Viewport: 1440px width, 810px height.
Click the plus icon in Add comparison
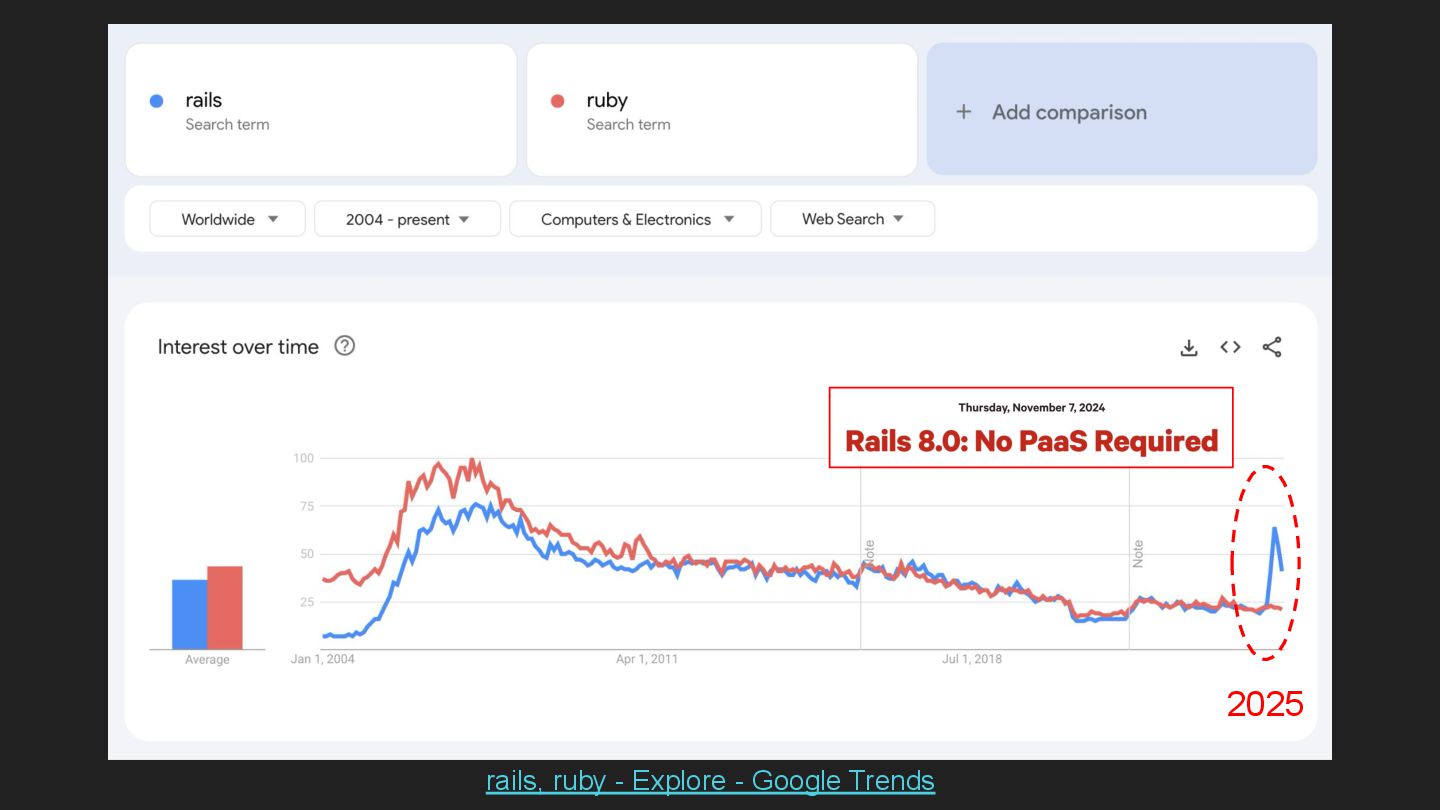coord(963,112)
